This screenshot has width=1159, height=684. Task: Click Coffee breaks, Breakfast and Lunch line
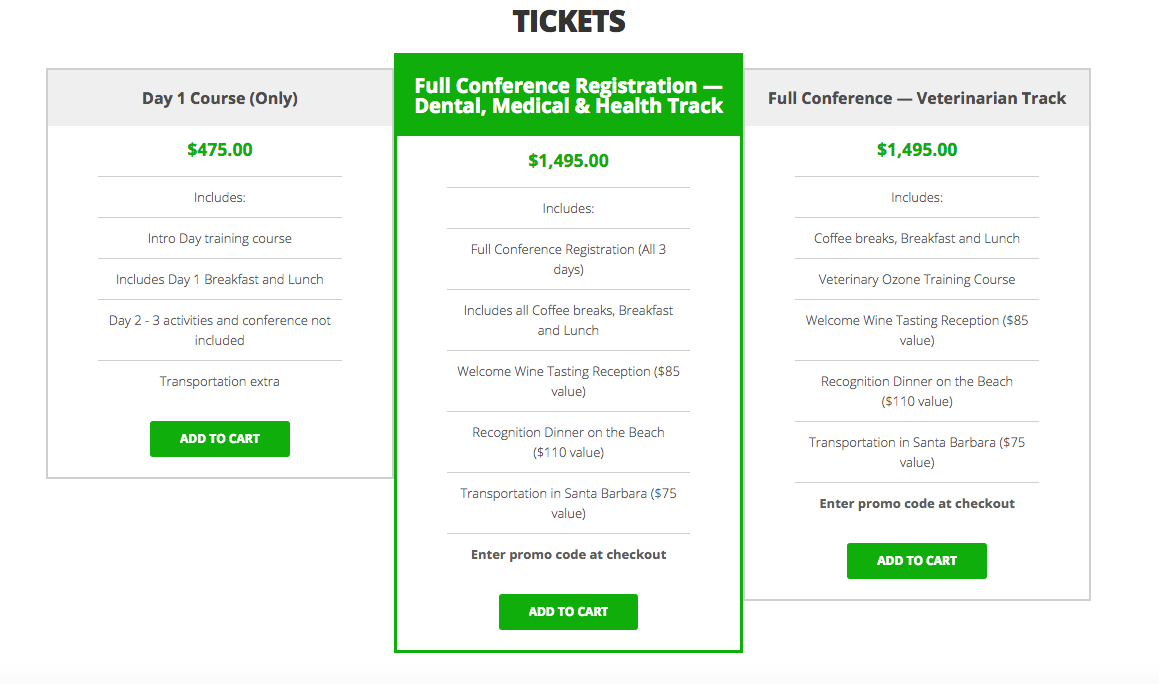[x=917, y=238]
